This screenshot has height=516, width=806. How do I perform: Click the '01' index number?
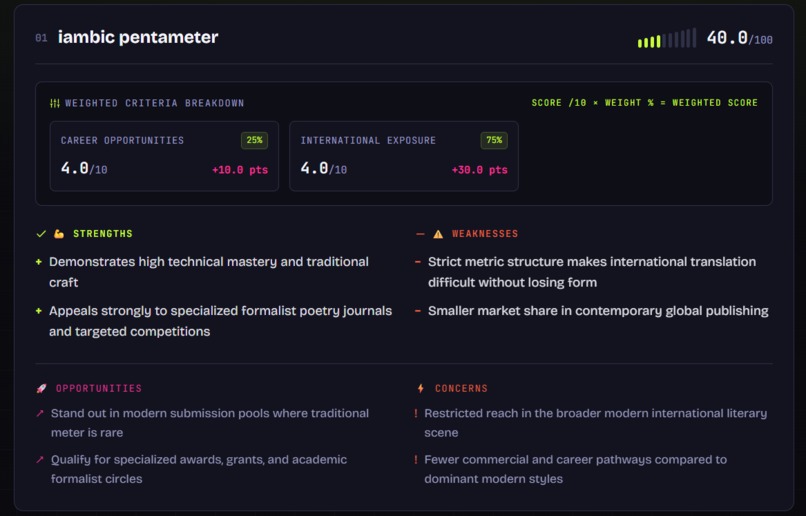pos(41,38)
